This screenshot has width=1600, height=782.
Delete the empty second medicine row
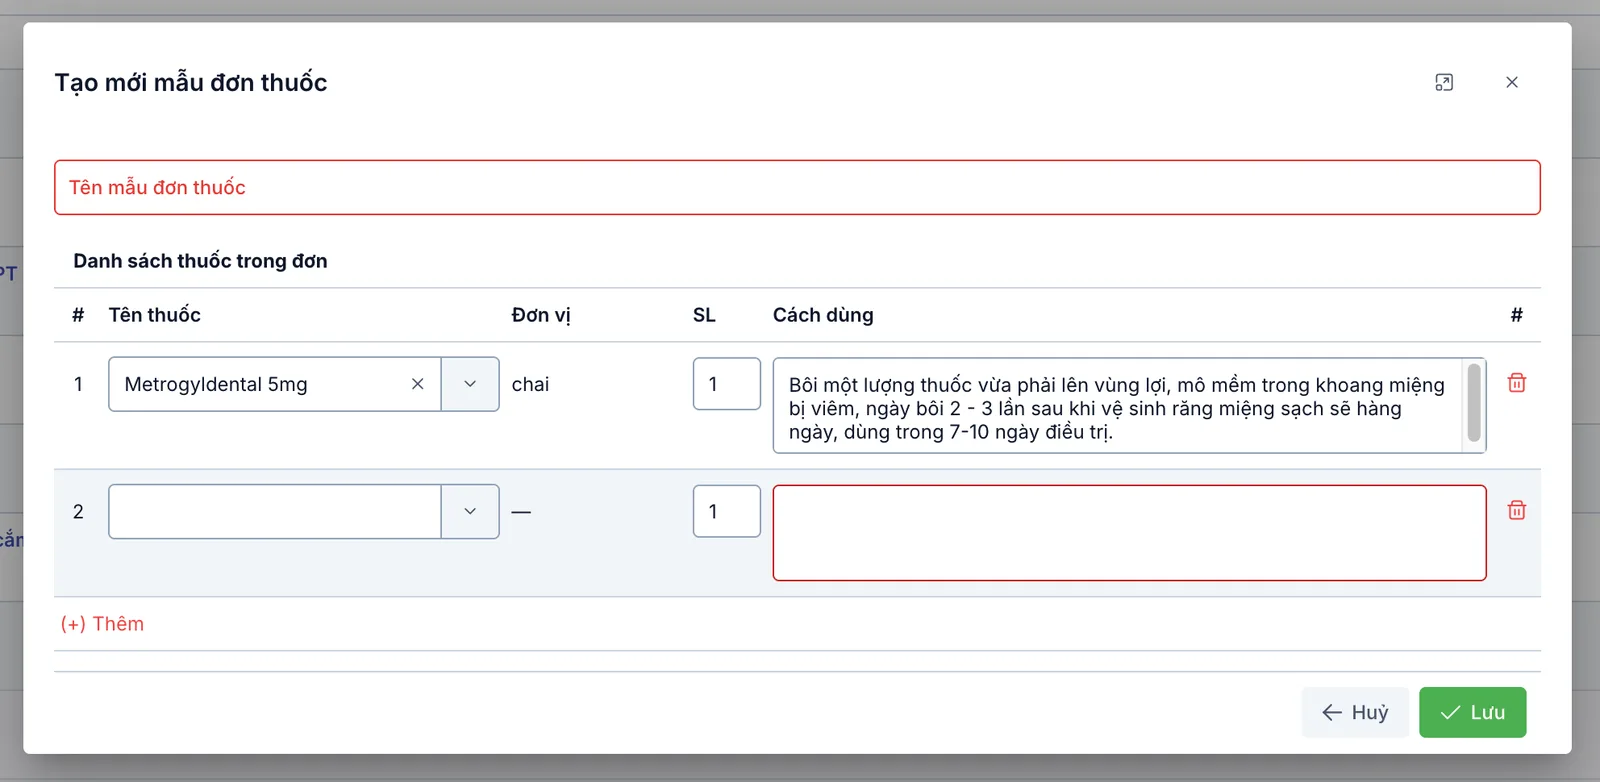pyautogui.click(x=1517, y=510)
